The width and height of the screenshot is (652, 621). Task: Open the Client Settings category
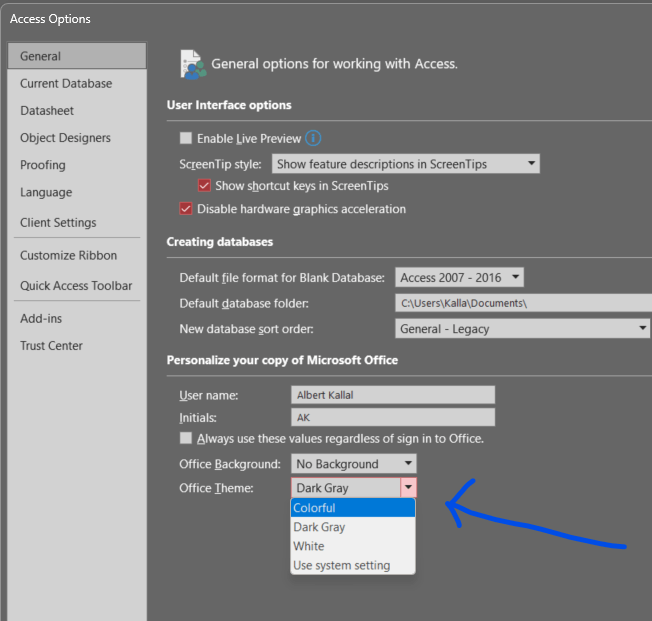coord(77,222)
